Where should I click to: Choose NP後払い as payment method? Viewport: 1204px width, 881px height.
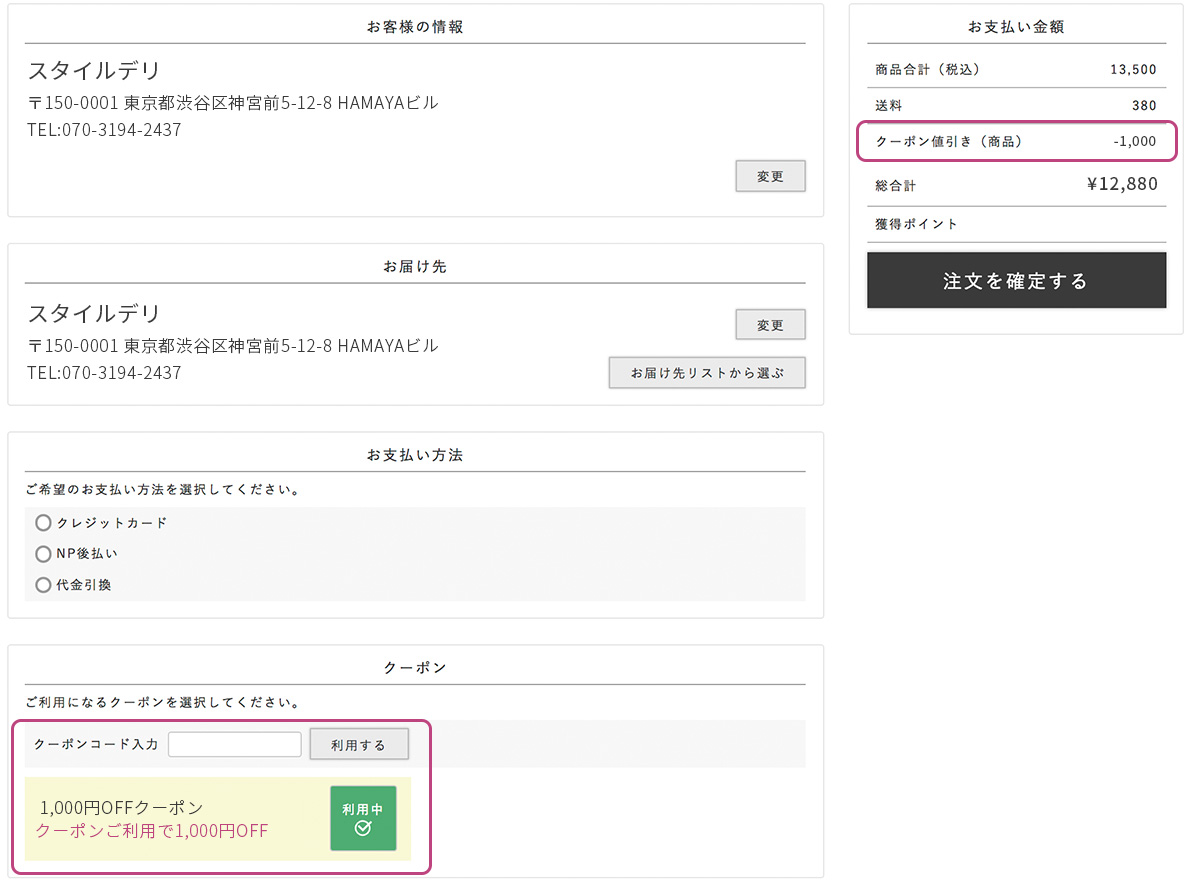click(x=43, y=554)
